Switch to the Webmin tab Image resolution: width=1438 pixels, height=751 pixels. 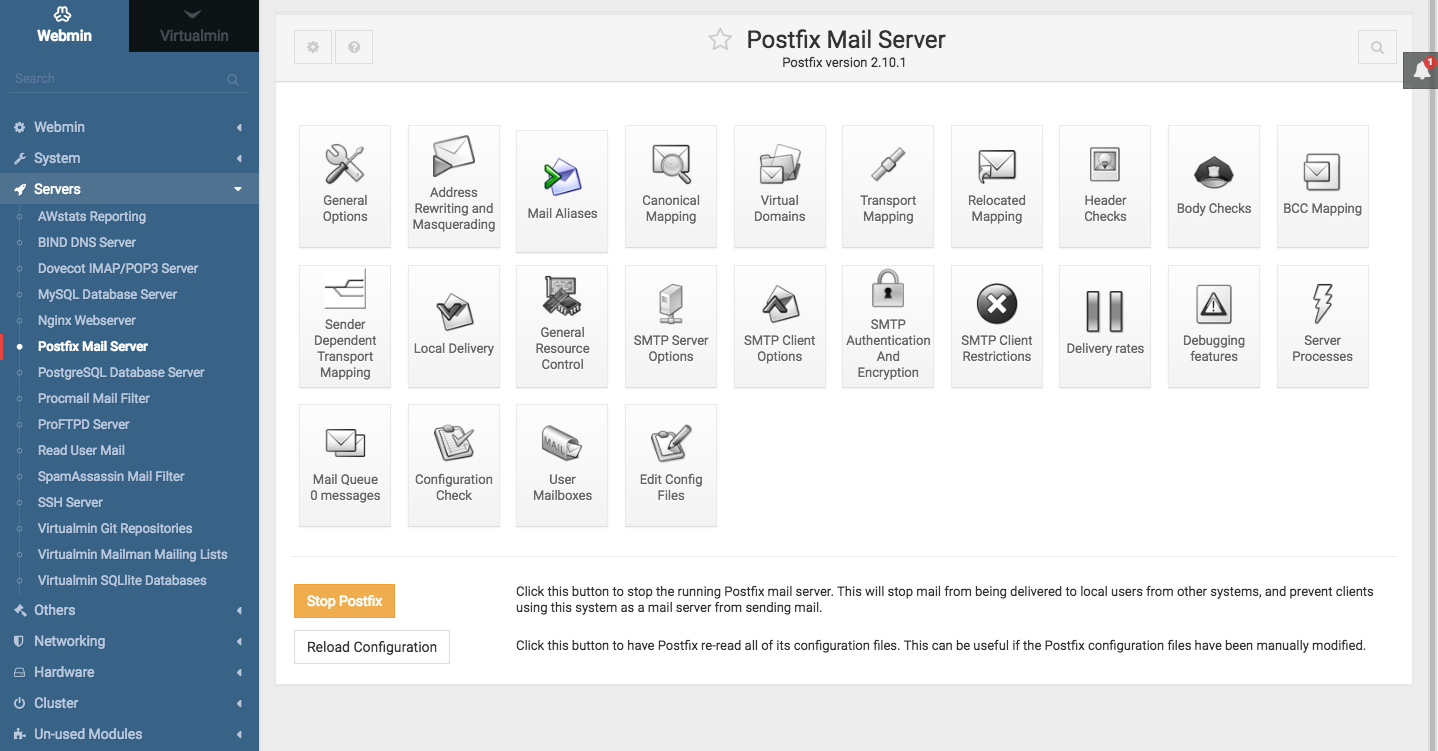click(x=64, y=26)
